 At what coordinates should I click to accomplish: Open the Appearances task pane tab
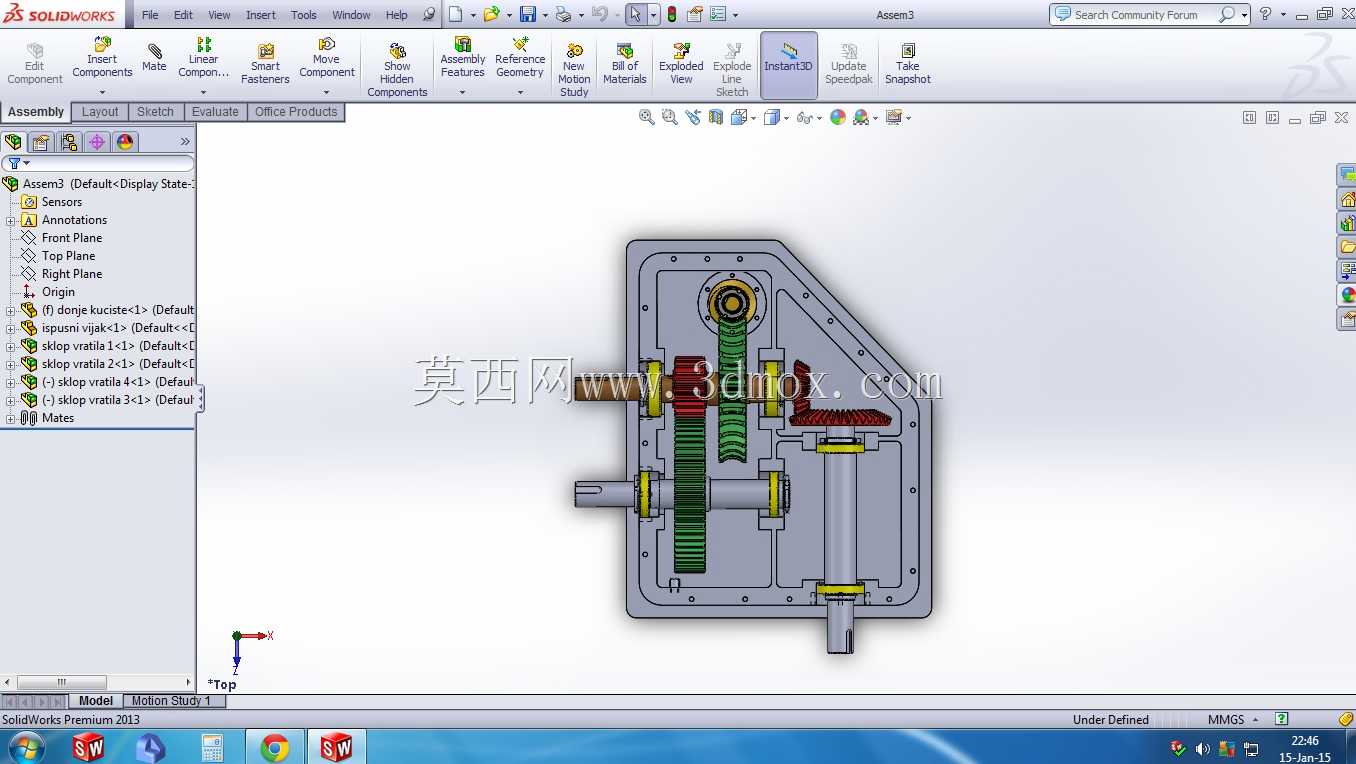point(1347,295)
